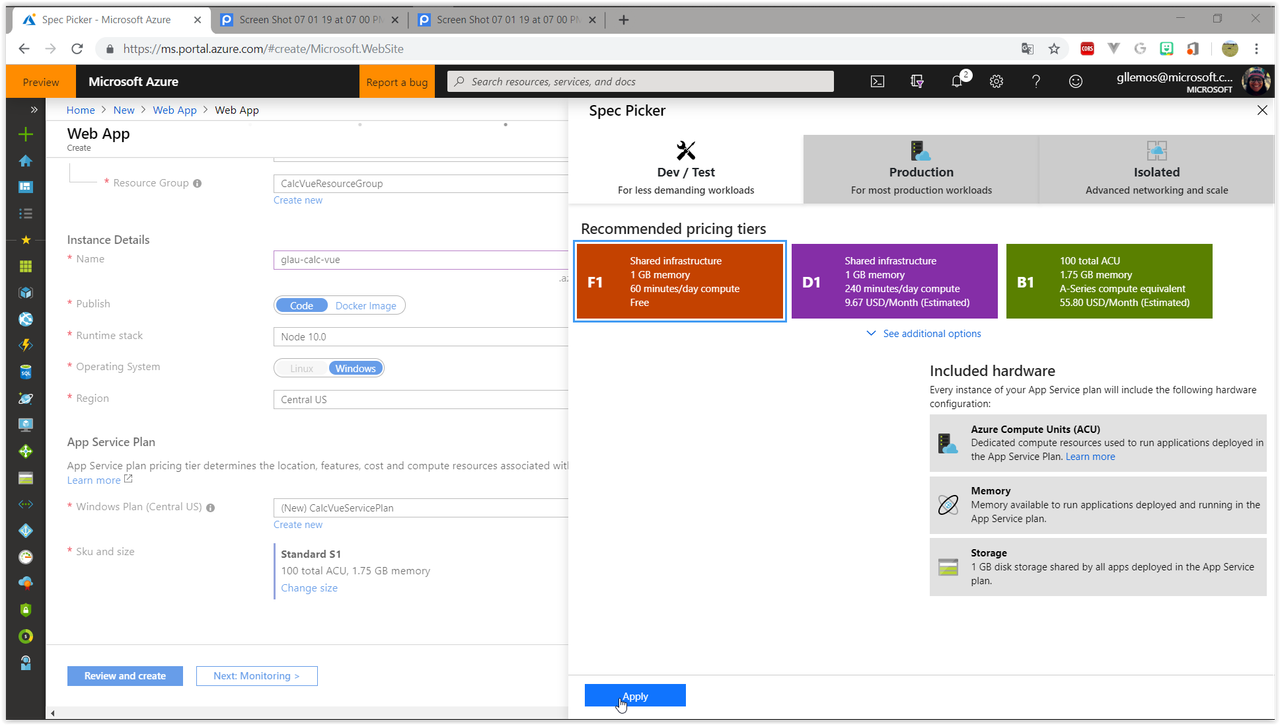Open Advisor cloud icon in sidebar

click(26, 583)
